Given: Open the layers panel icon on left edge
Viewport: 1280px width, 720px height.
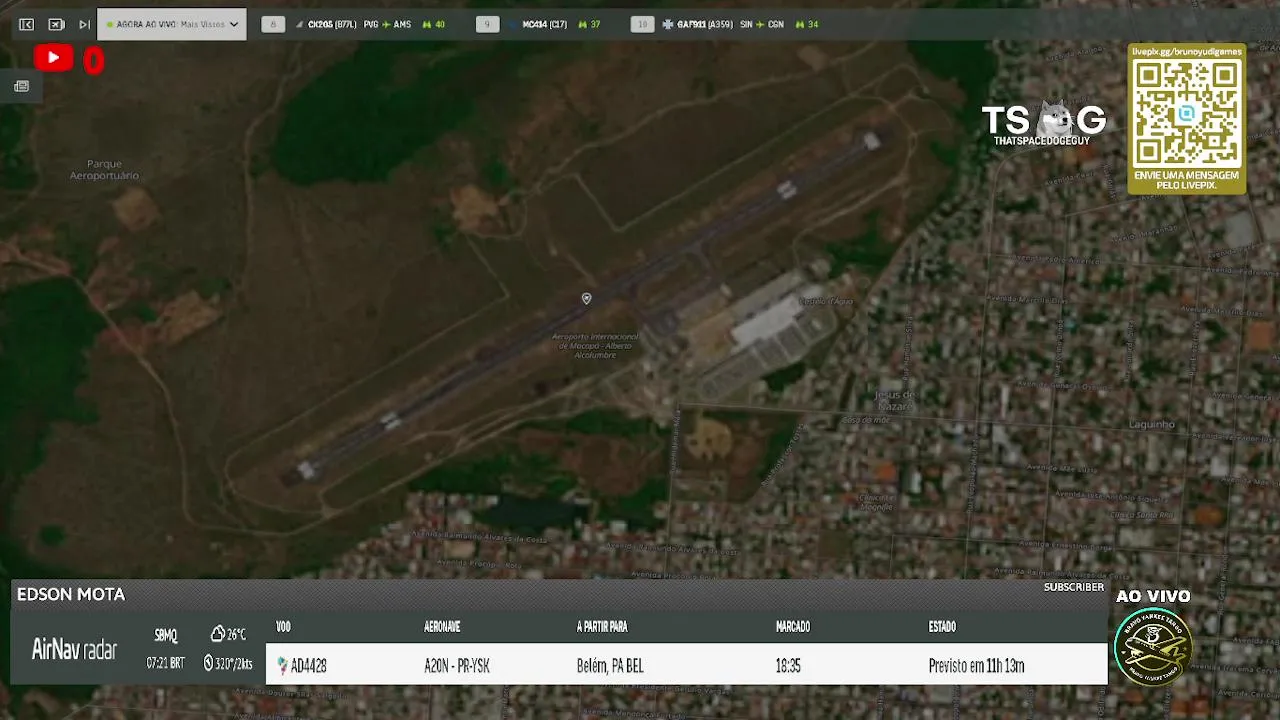Looking at the screenshot, I should tap(21, 86).
